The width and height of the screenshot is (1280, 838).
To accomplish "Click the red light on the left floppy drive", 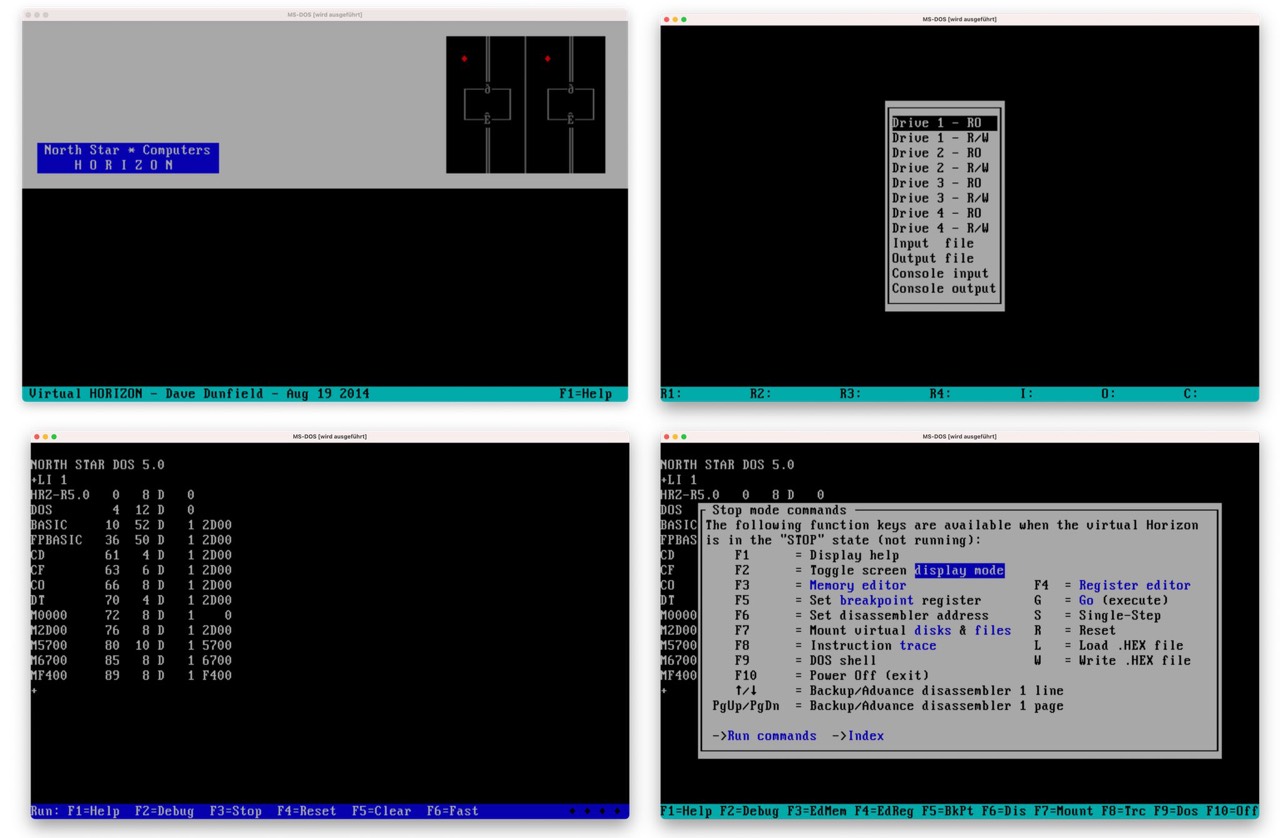I will 464,59.
